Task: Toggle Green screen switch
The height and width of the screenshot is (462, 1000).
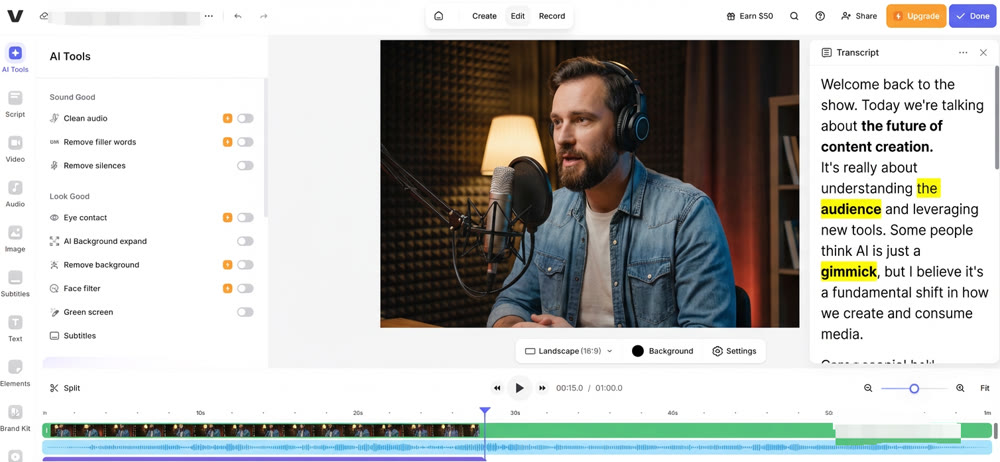Action: point(245,312)
